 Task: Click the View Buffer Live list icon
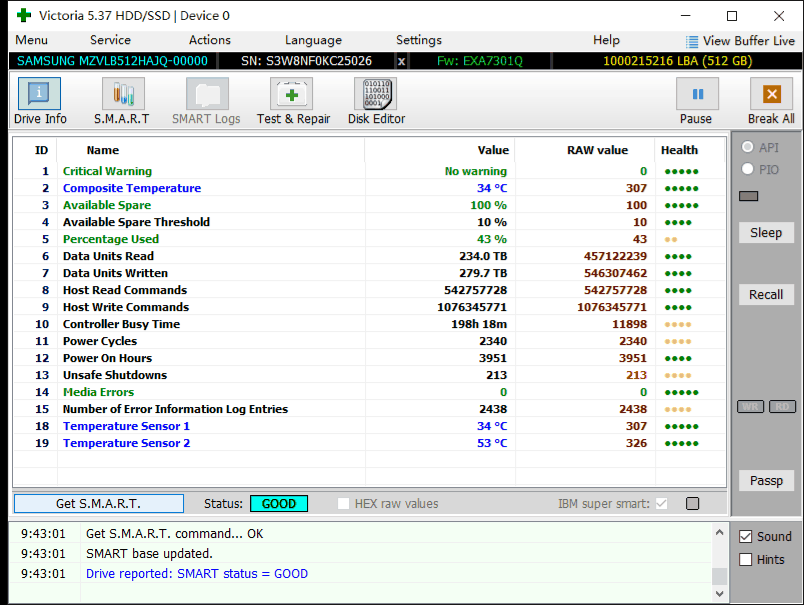click(x=692, y=42)
